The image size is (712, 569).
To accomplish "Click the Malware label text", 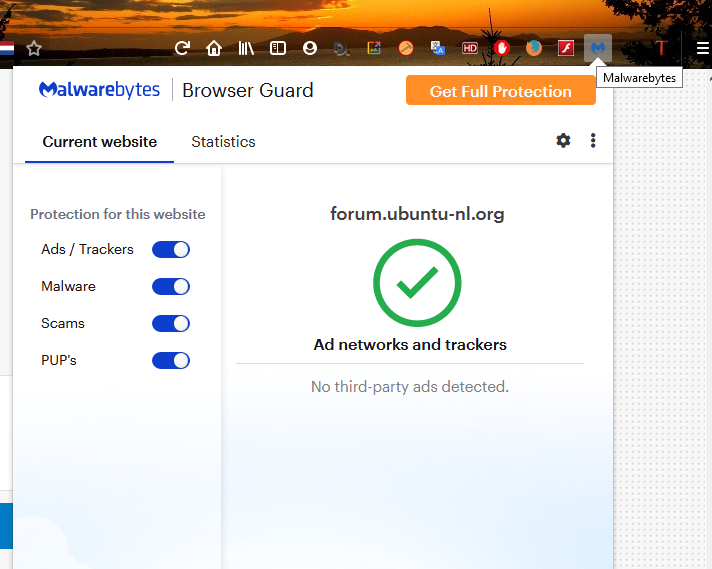I will click(68, 287).
